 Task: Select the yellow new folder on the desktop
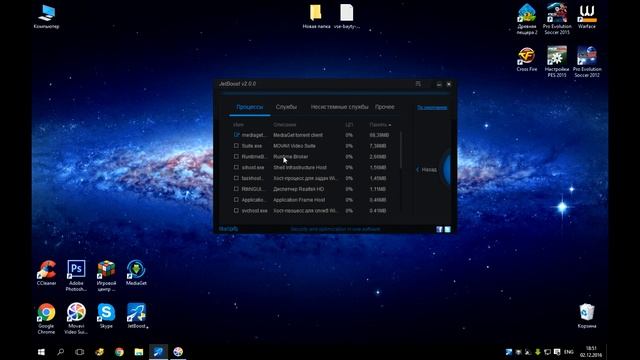click(316, 17)
